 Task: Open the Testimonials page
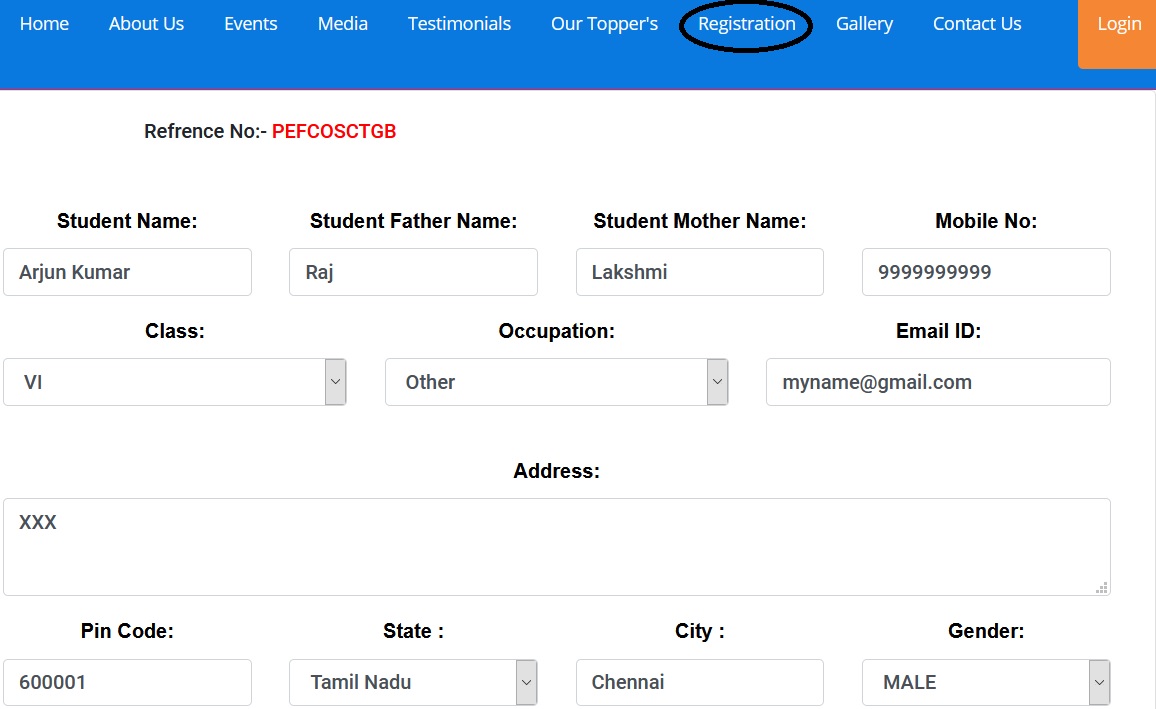459,24
